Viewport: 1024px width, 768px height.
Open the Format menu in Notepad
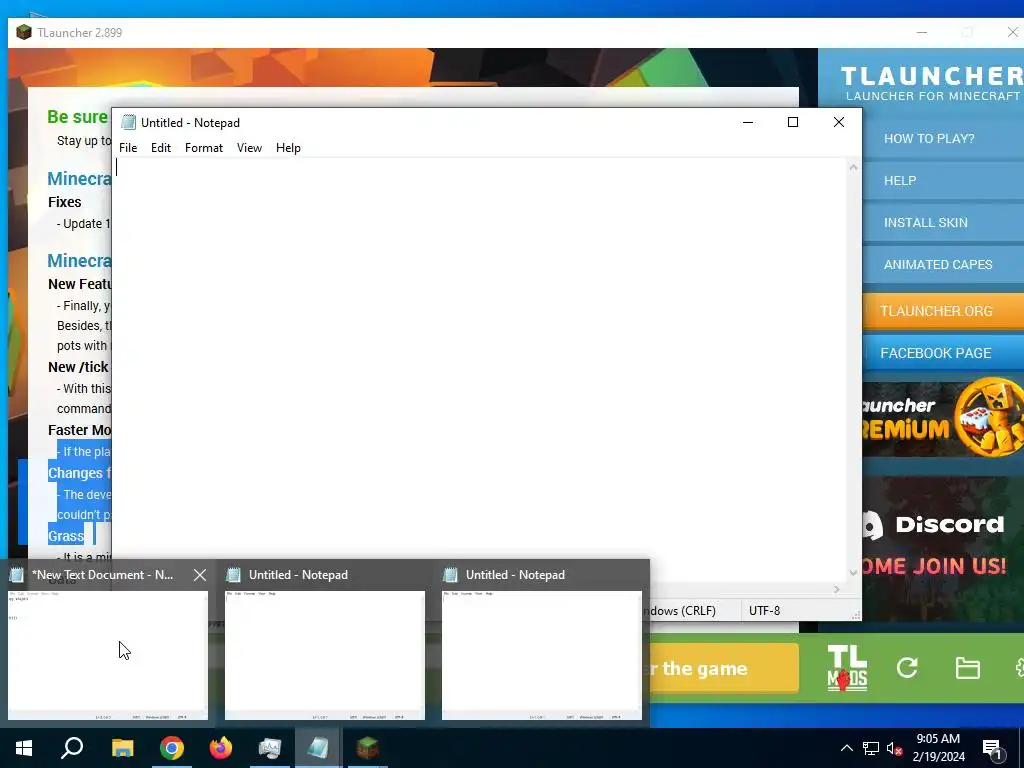tap(204, 148)
